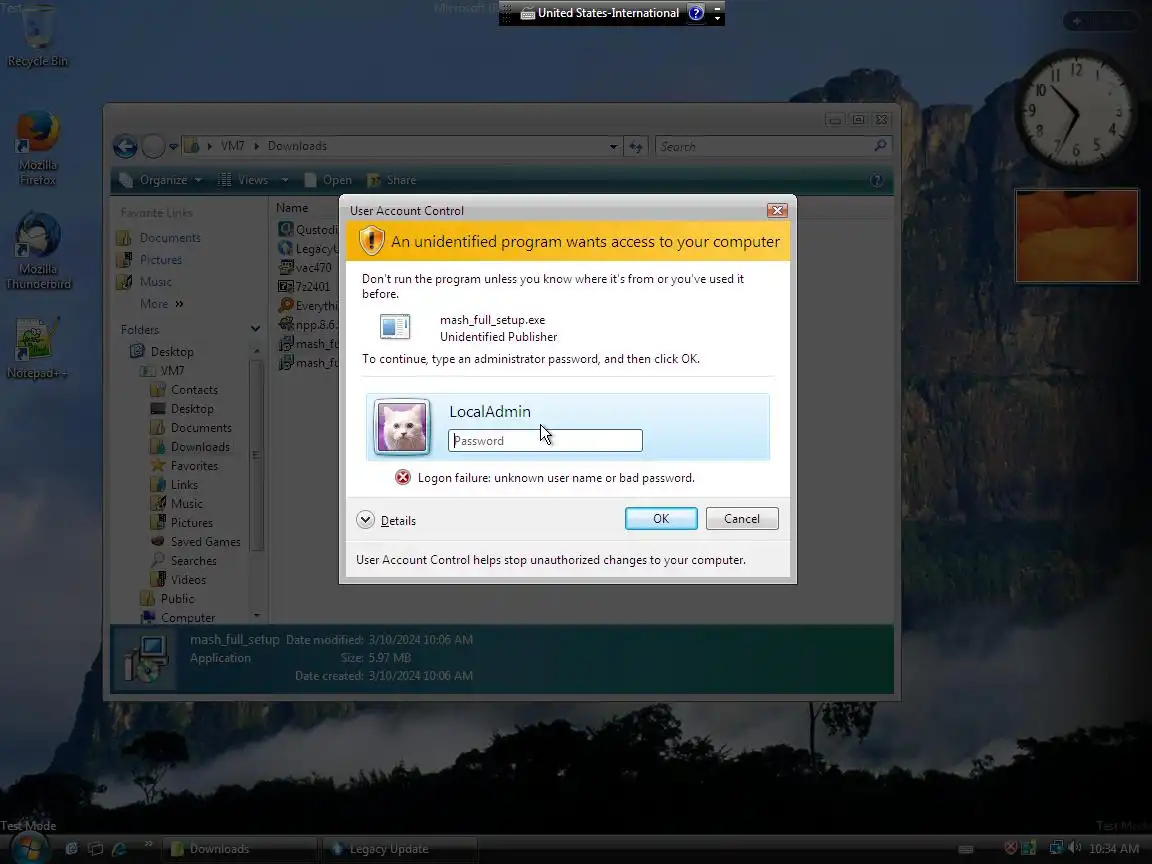Viewport: 1152px width, 864px height.
Task: Select the LocalAdmin cat account picture
Action: tap(402, 427)
